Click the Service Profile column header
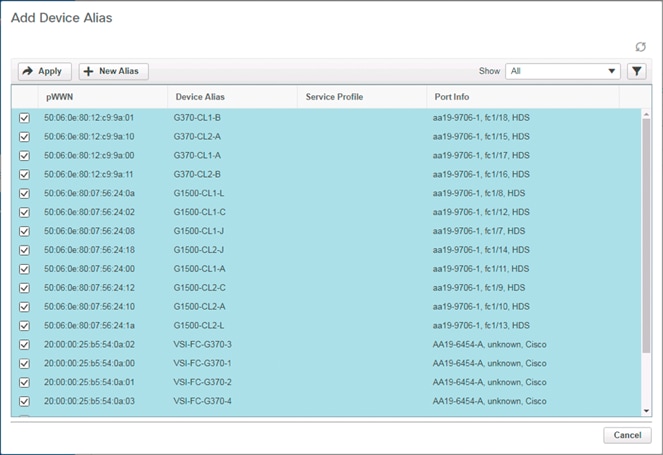The width and height of the screenshot is (663, 455). coord(362,97)
